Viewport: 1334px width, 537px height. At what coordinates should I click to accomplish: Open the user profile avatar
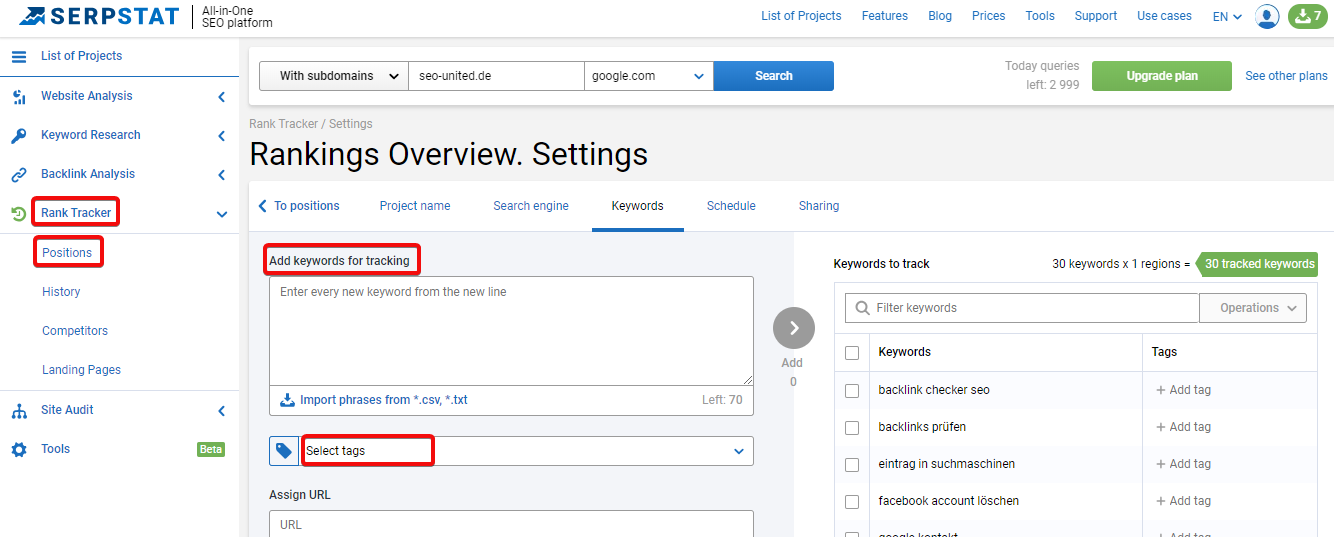1267,16
